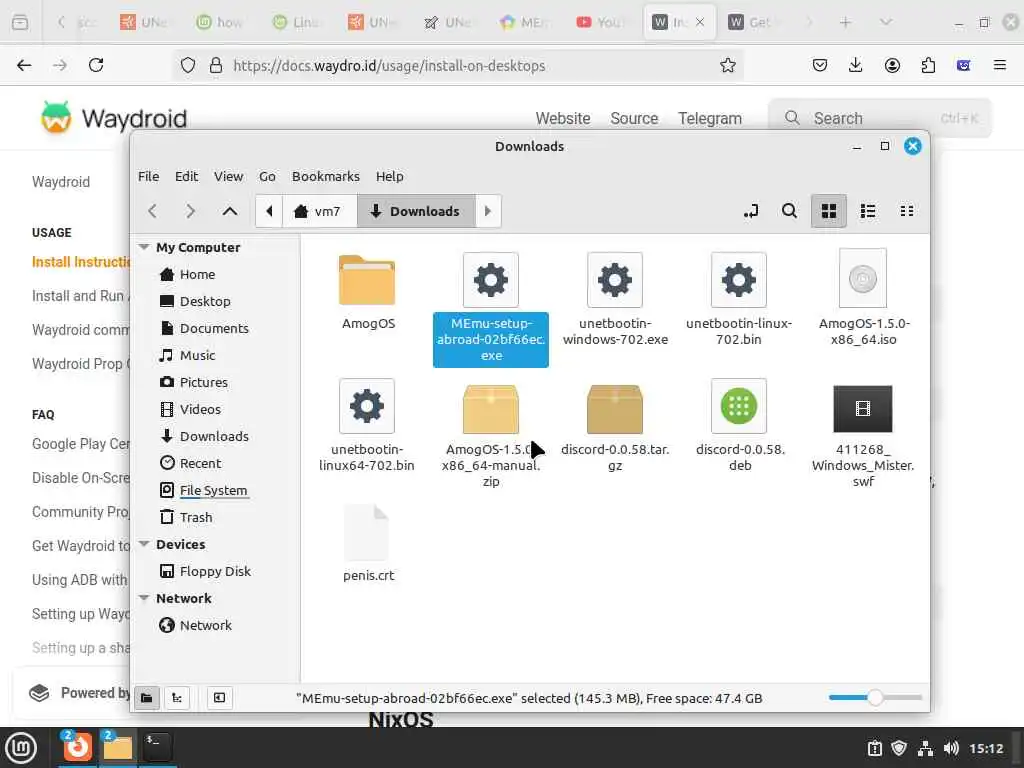Open the View menu
Screen dimensions: 1024x768
pos(229,176)
